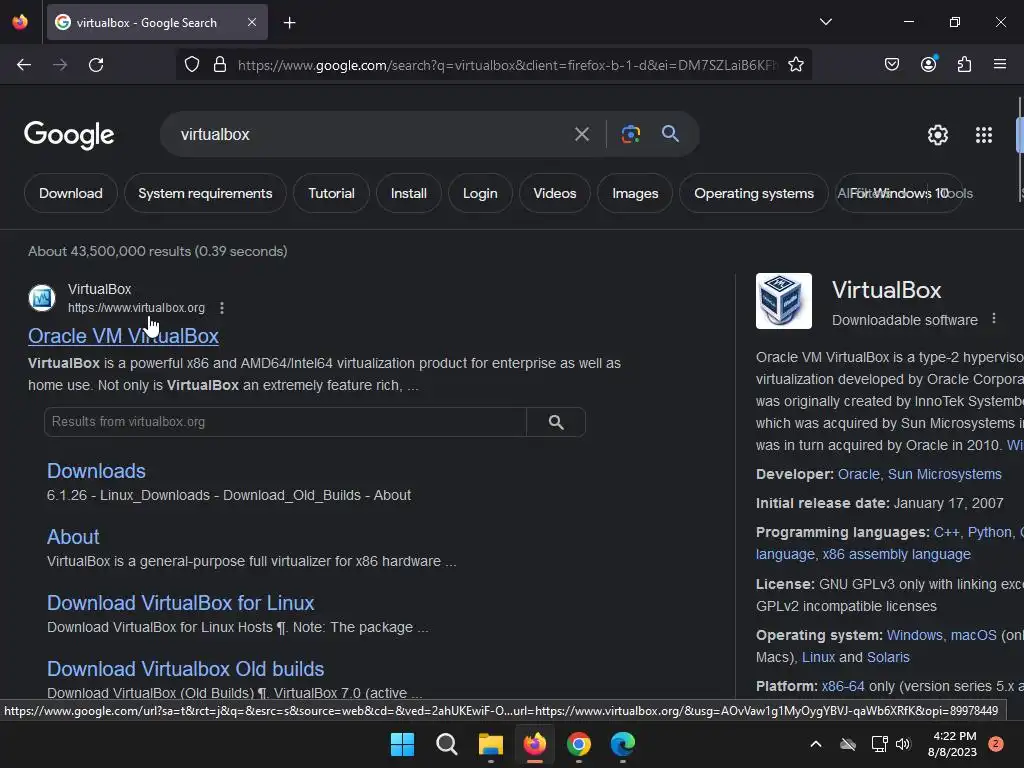Viewport: 1024px width, 768px height.
Task: Open the About sitelink
Action: (x=73, y=537)
